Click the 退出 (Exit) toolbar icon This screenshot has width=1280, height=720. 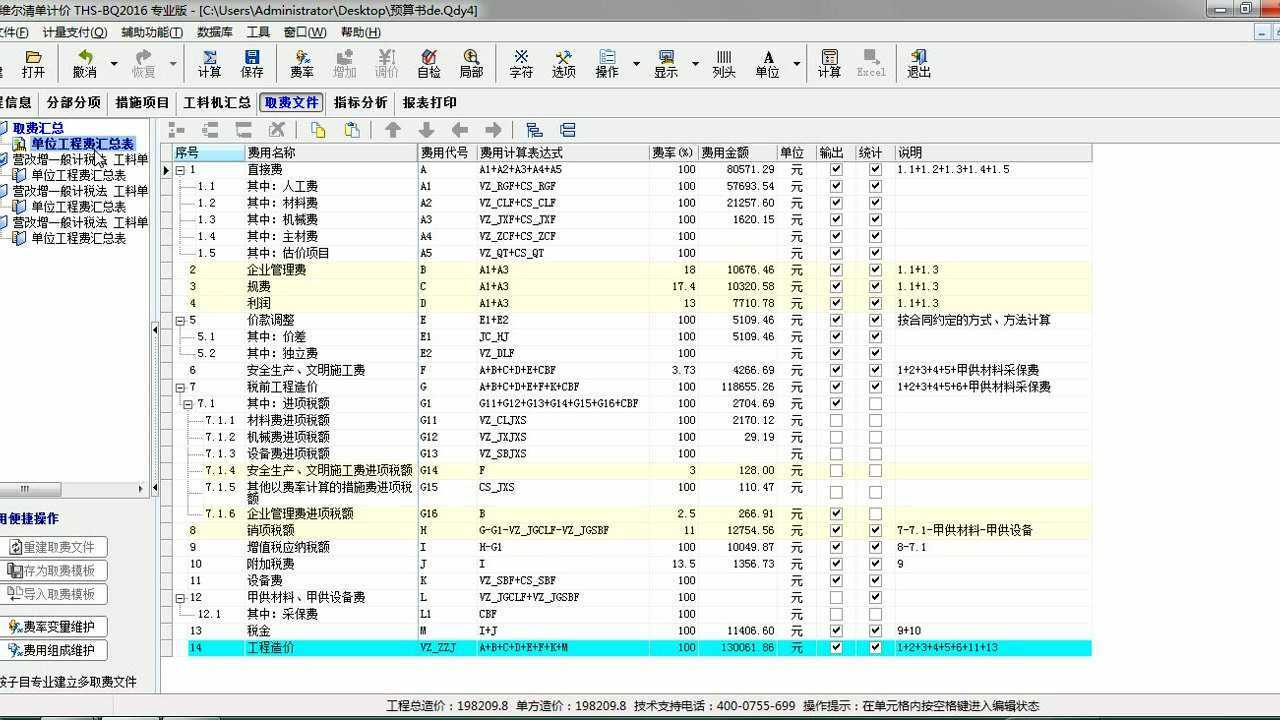(918, 63)
